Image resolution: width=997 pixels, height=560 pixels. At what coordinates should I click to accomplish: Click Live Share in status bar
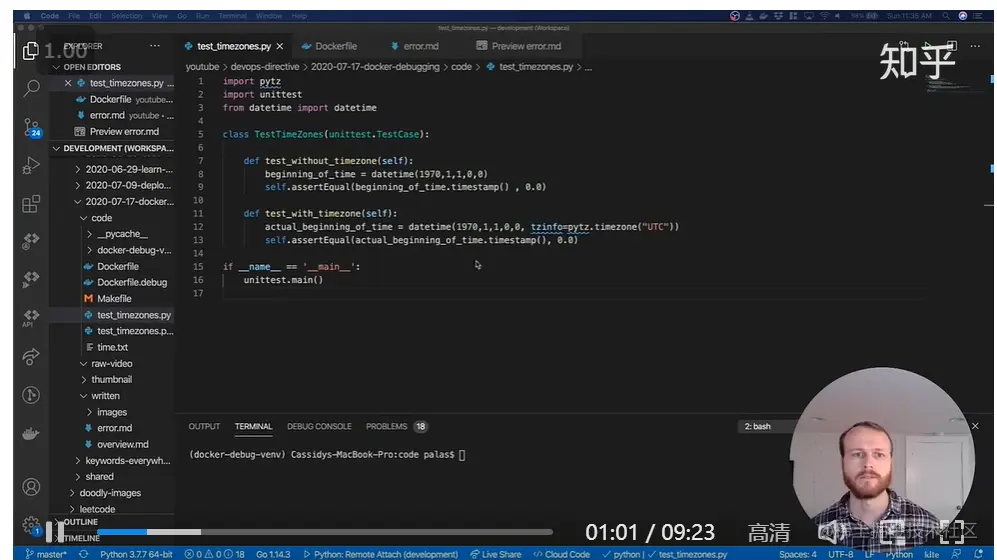coord(495,554)
